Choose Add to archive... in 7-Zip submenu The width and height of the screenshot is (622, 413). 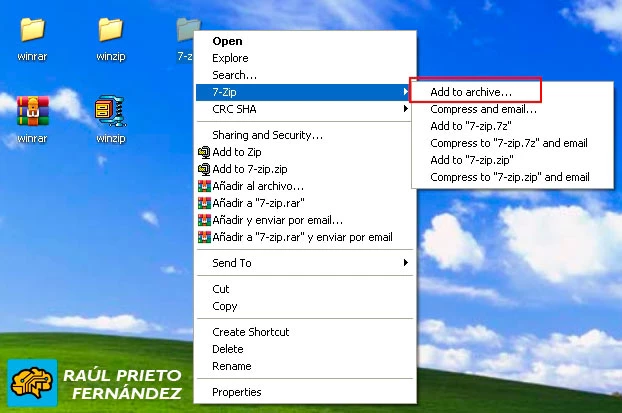point(470,92)
